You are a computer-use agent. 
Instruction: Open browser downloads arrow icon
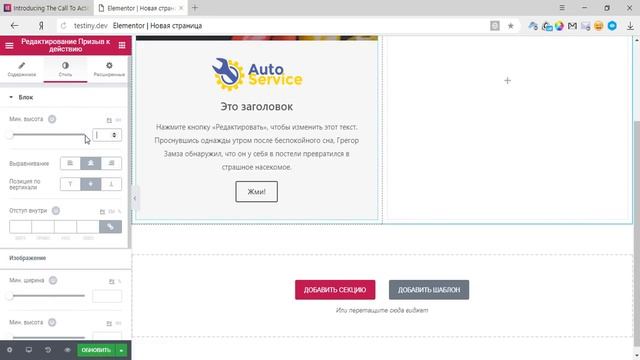click(x=630, y=26)
